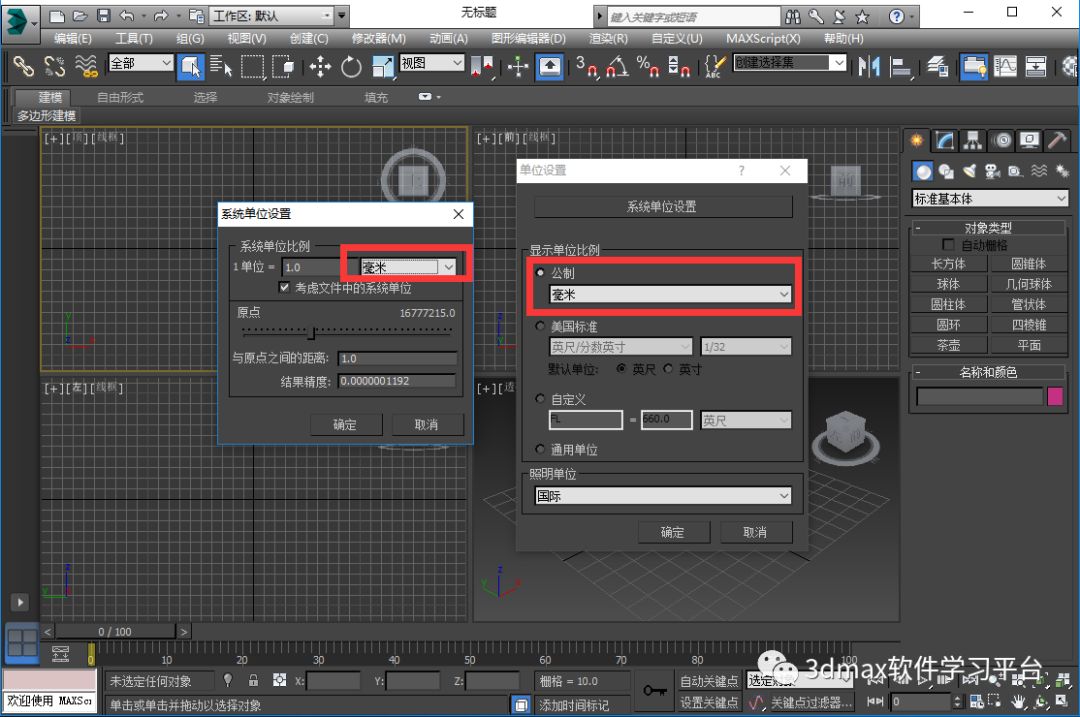Click the 原点 slider handle
The image size is (1080, 717).
(311, 333)
